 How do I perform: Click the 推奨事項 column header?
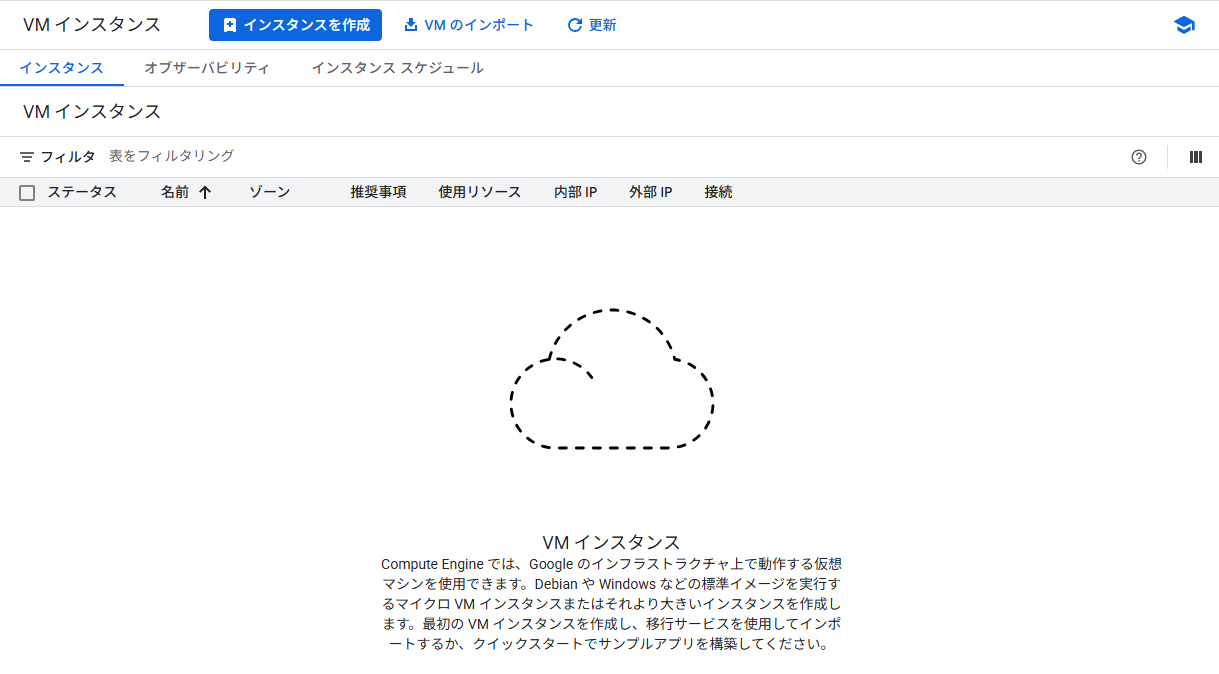[378, 192]
